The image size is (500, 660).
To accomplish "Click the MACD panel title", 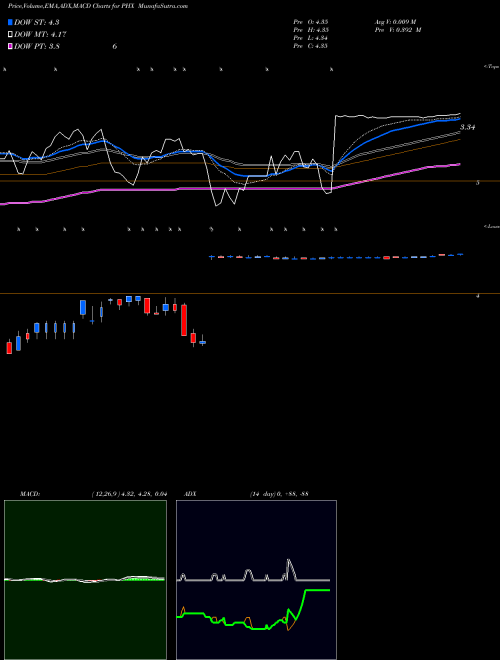I will pyautogui.click(x=30, y=493).
